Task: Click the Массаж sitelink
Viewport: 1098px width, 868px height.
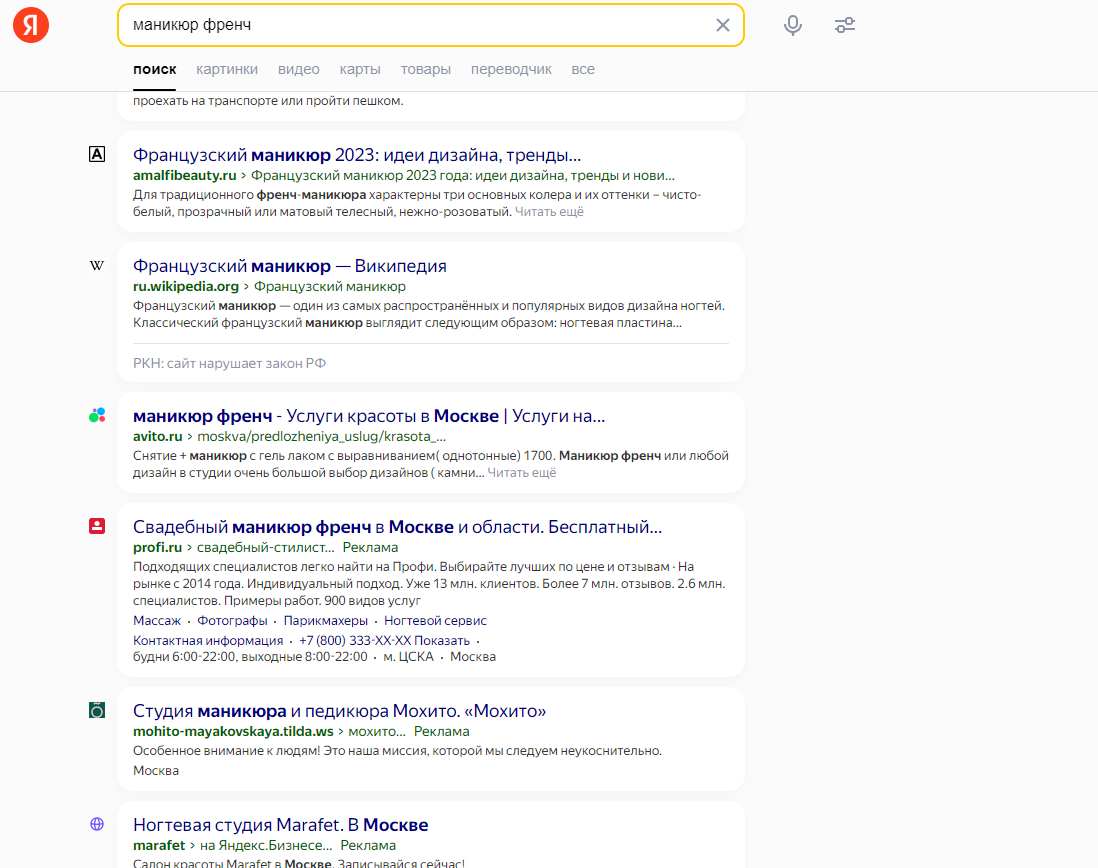Action: click(157, 620)
